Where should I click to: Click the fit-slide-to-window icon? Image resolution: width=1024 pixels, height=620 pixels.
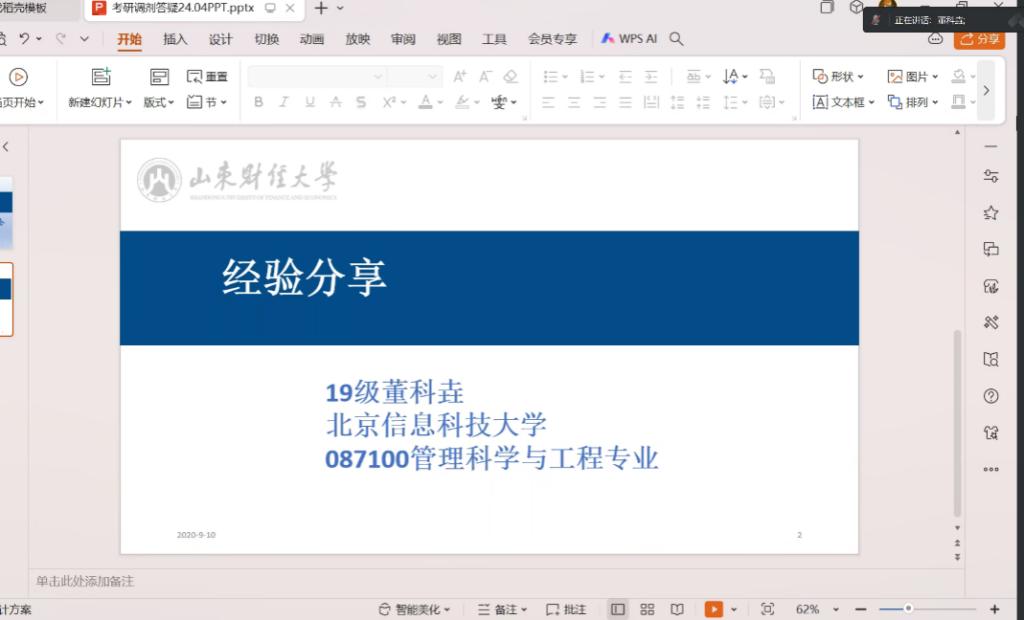tap(767, 609)
